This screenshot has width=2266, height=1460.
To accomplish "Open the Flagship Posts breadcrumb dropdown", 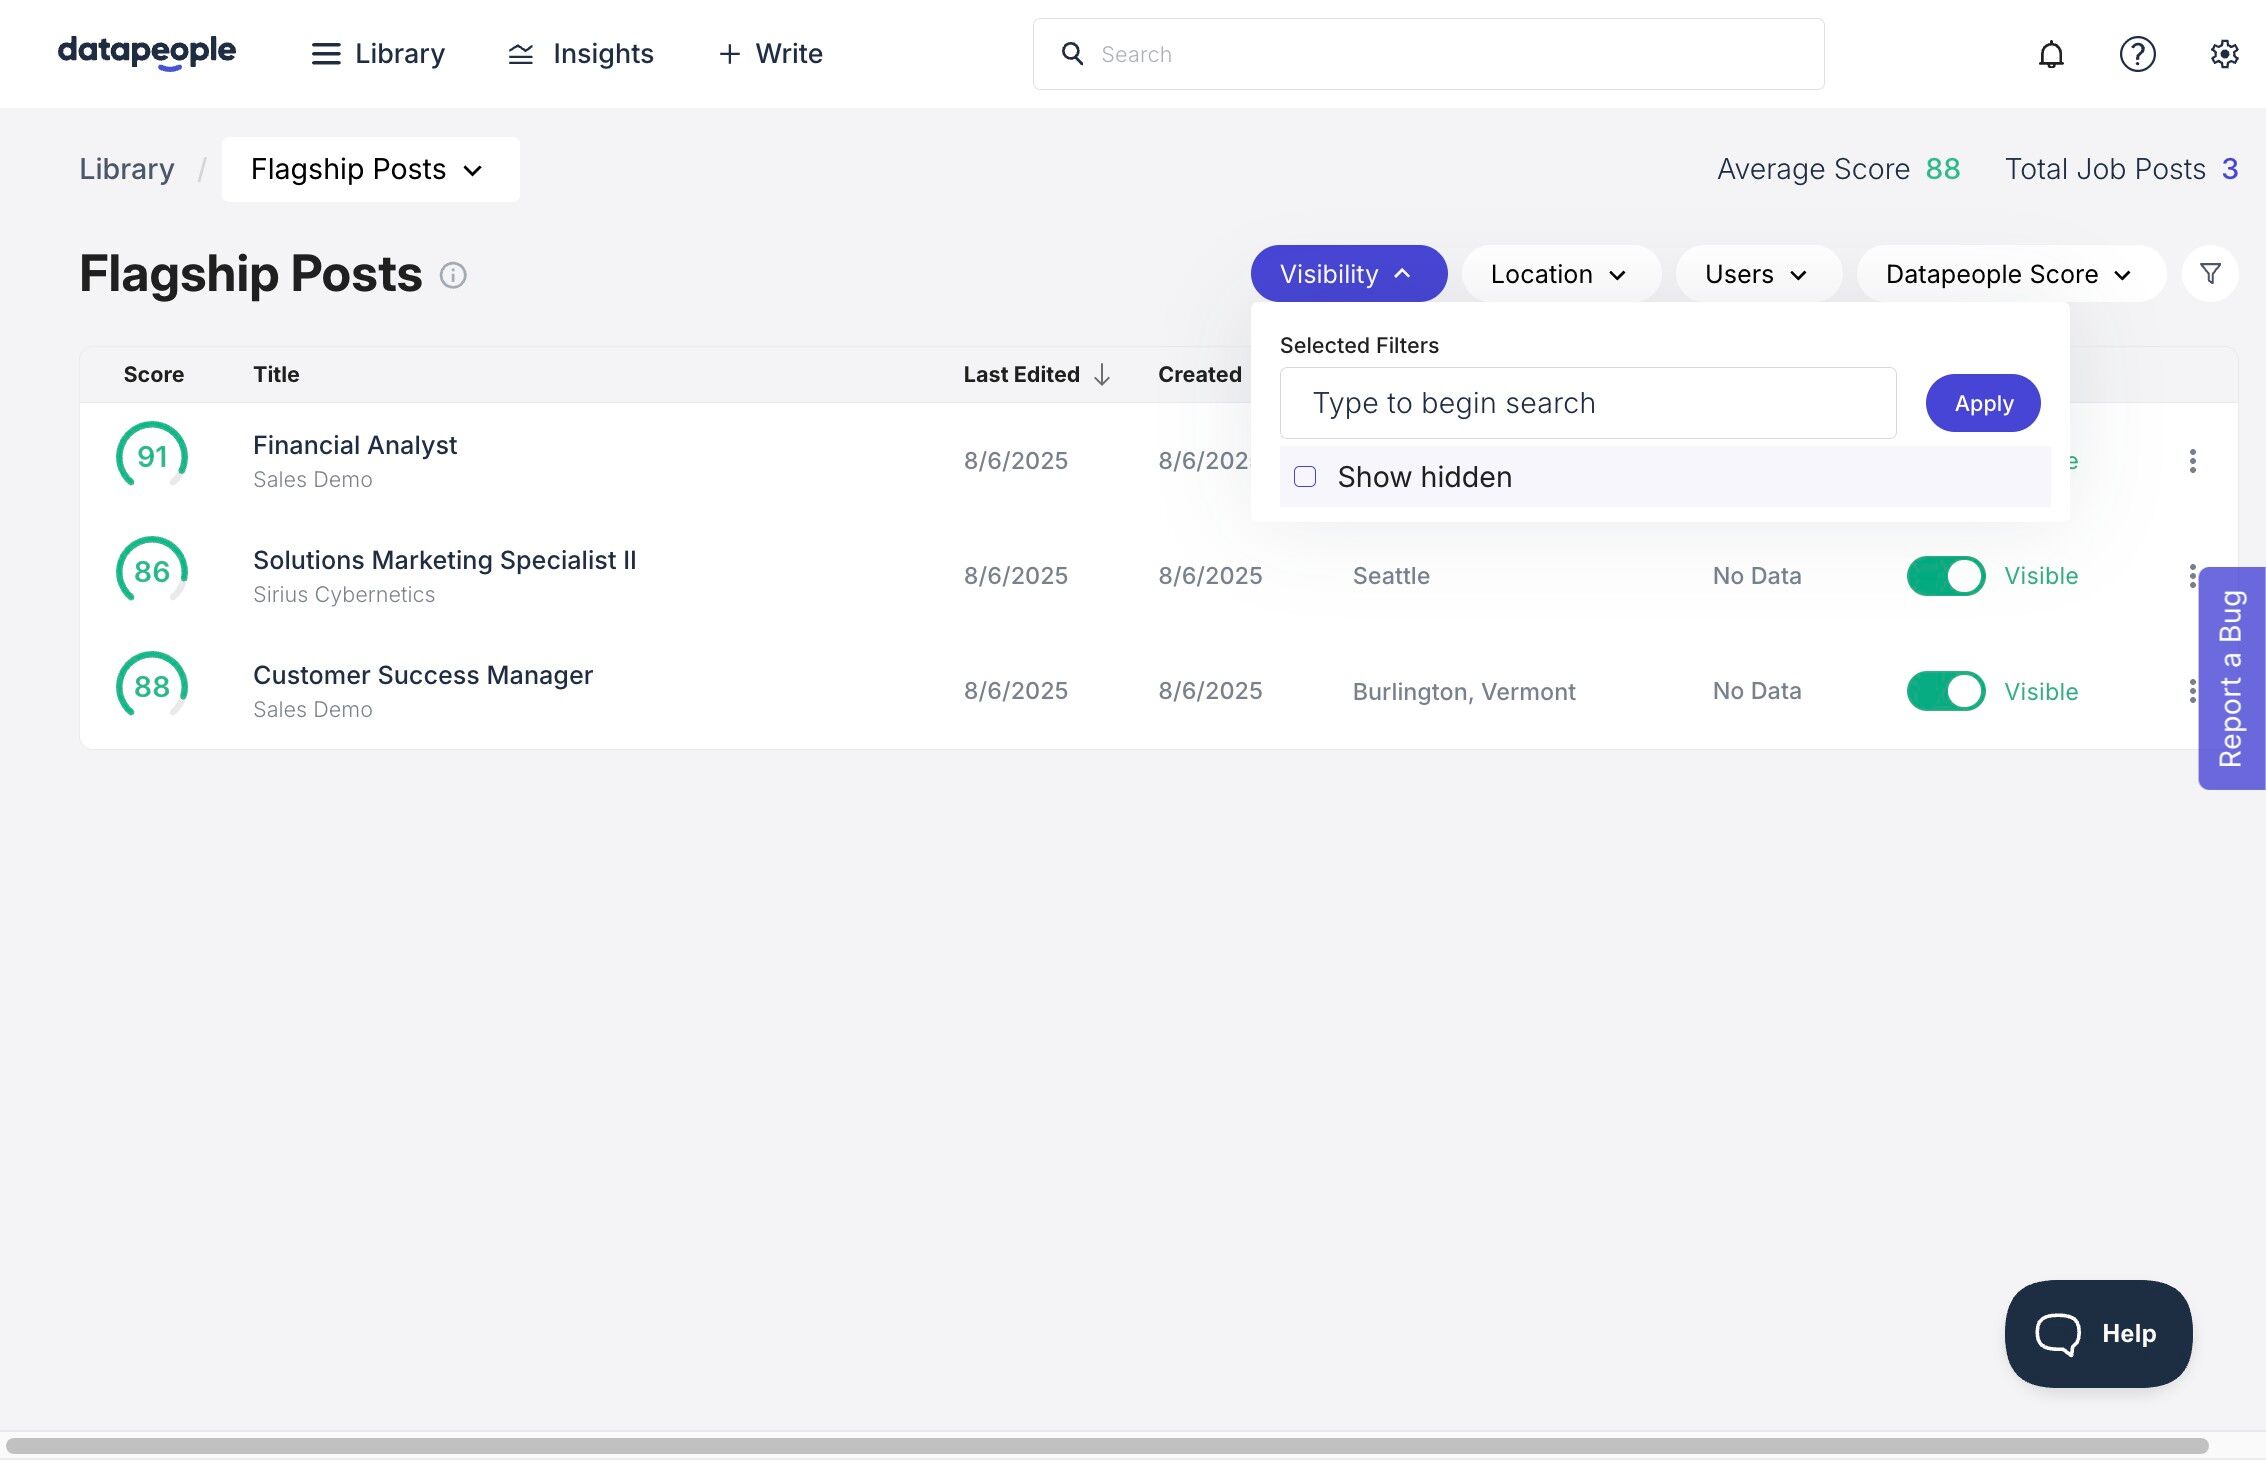I will 369,170.
